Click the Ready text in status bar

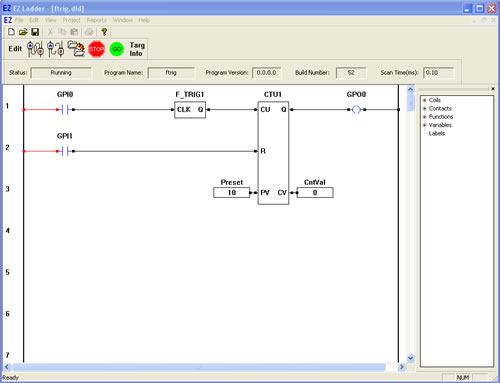point(10,377)
